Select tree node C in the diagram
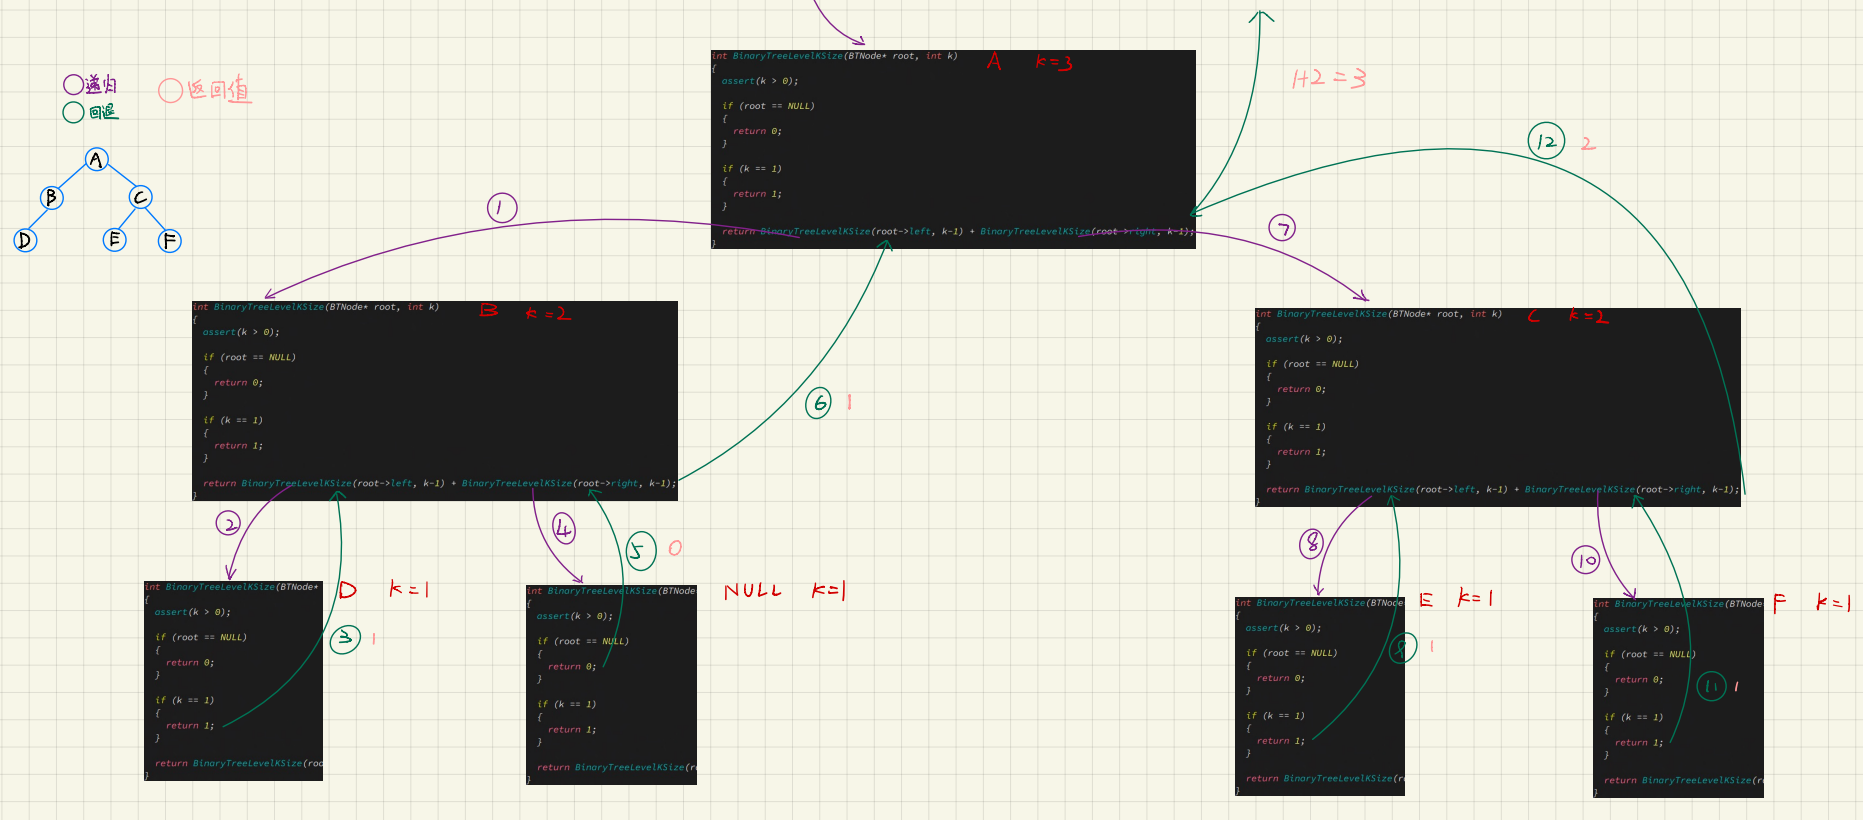Screen dimensions: 1863x820 click(x=140, y=197)
